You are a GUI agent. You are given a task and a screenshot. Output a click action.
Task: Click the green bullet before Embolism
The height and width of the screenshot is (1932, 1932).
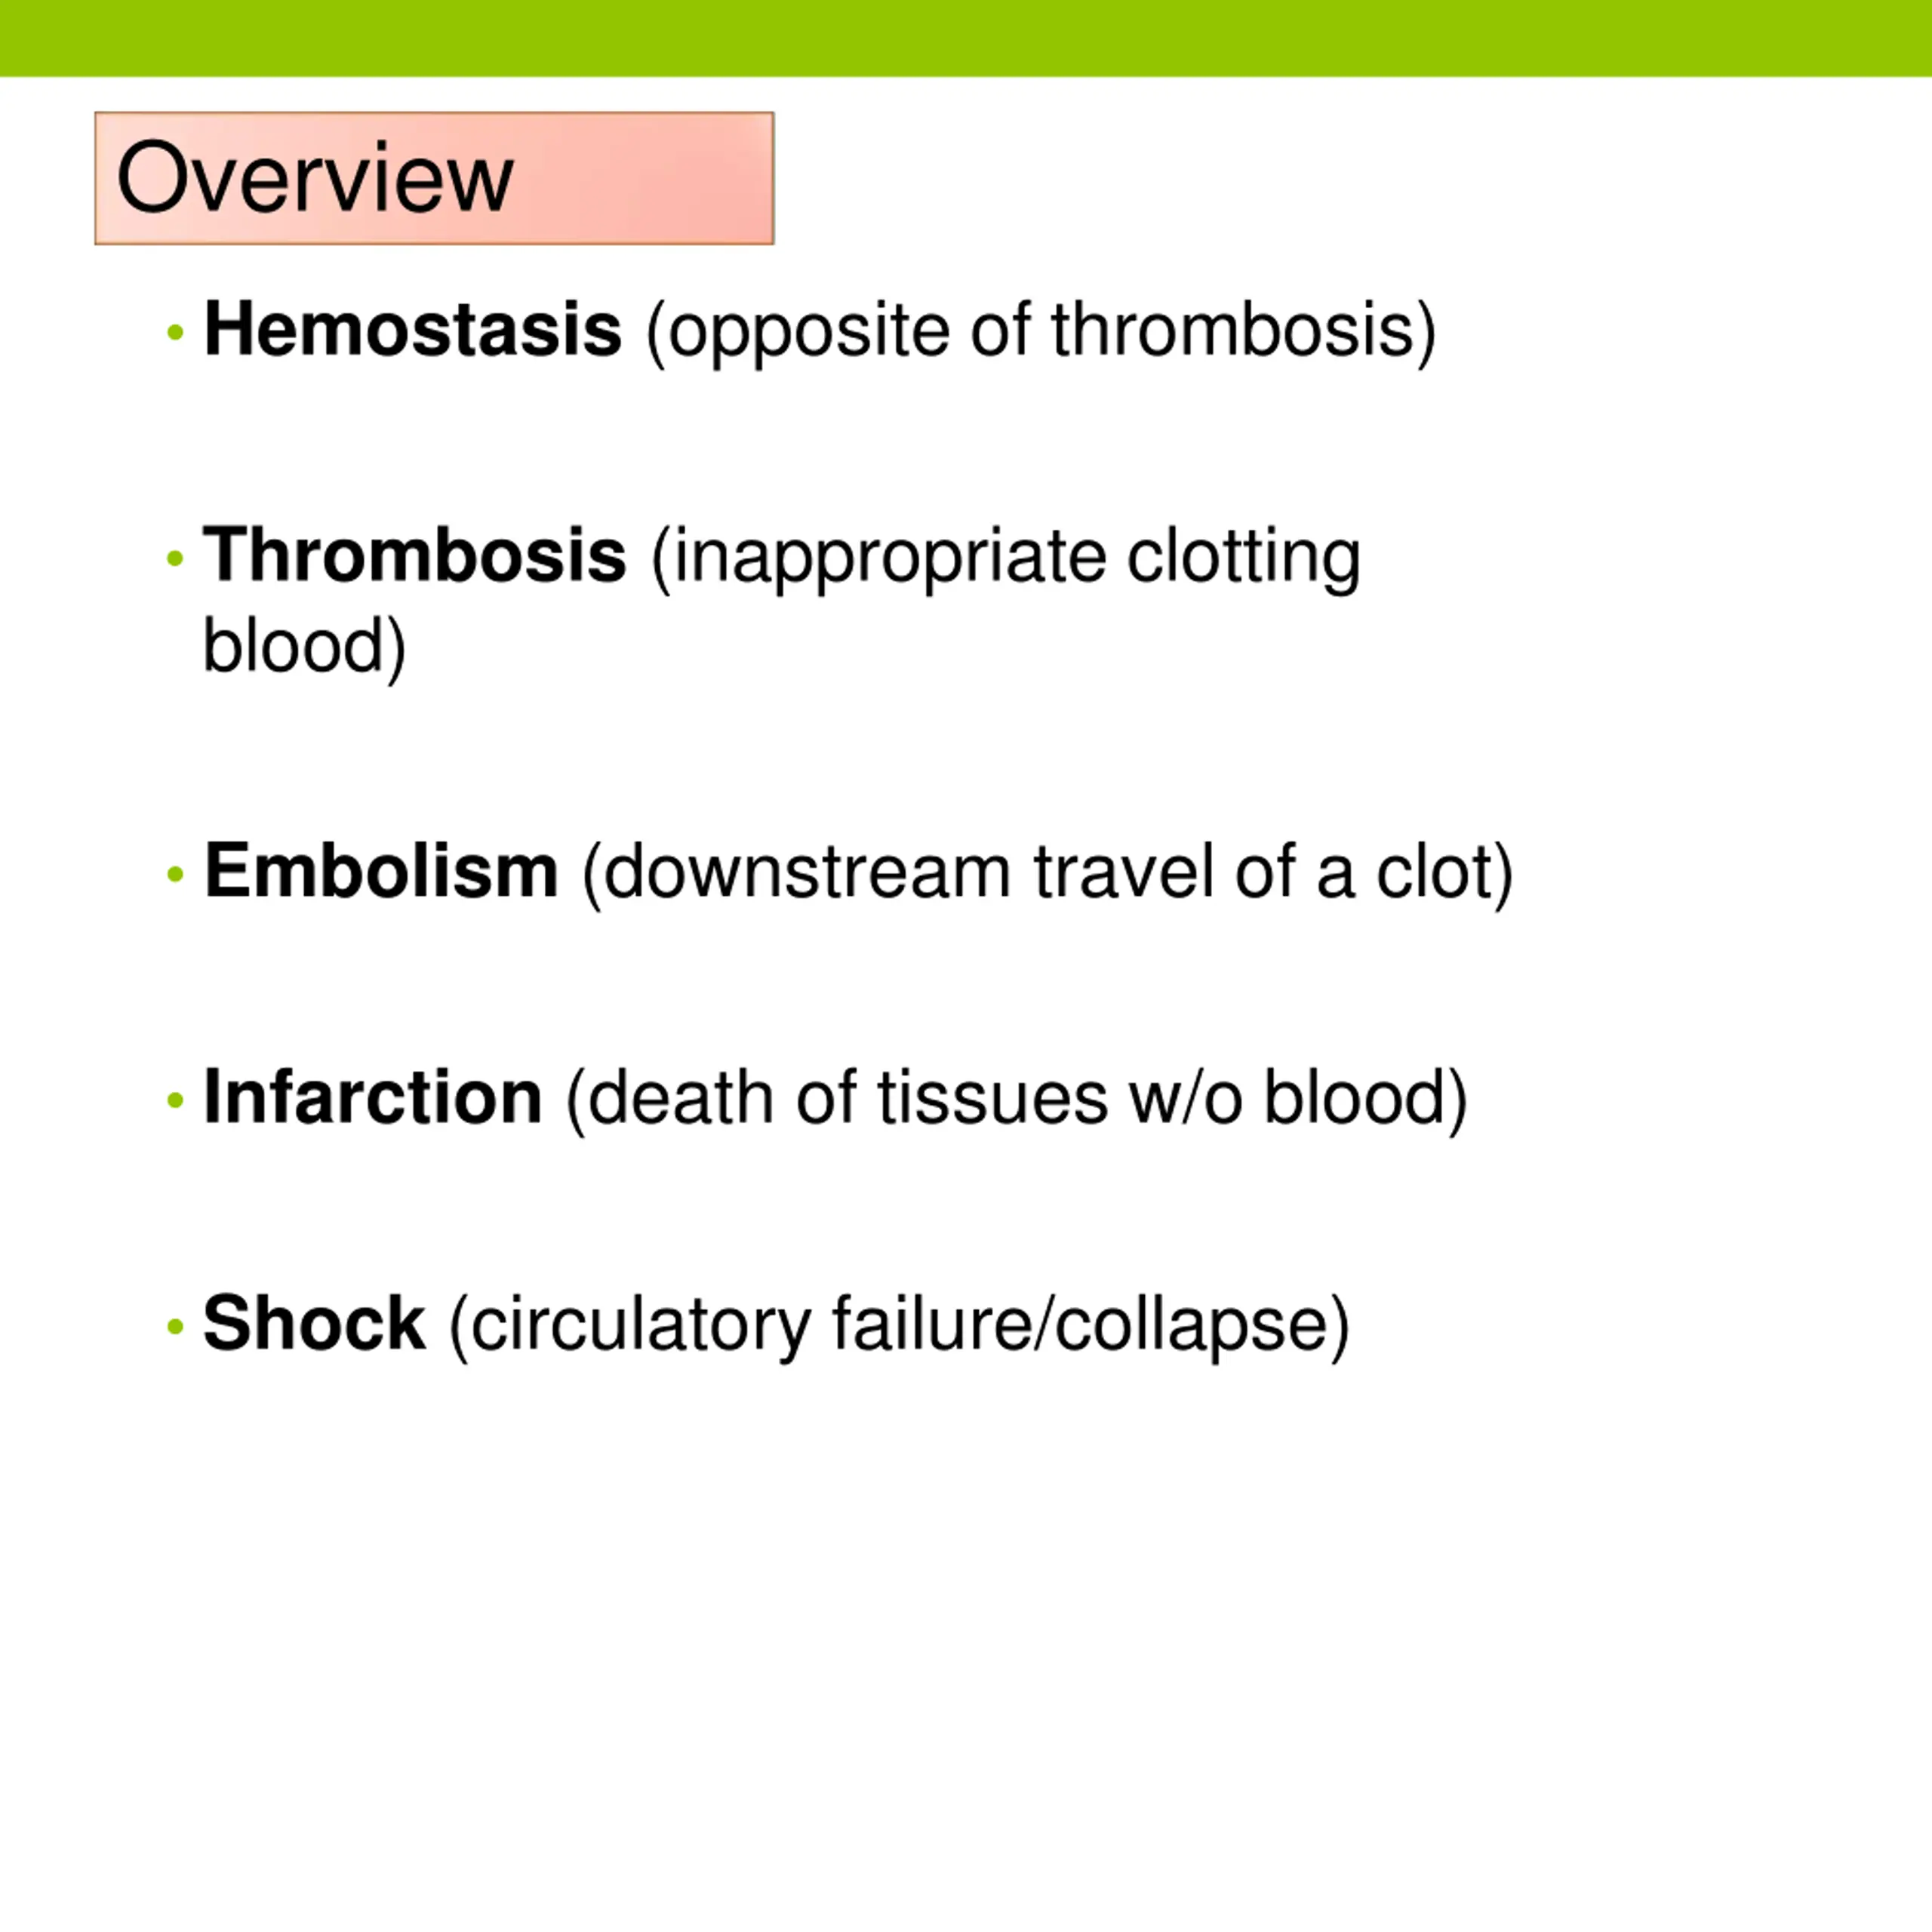coord(176,874)
